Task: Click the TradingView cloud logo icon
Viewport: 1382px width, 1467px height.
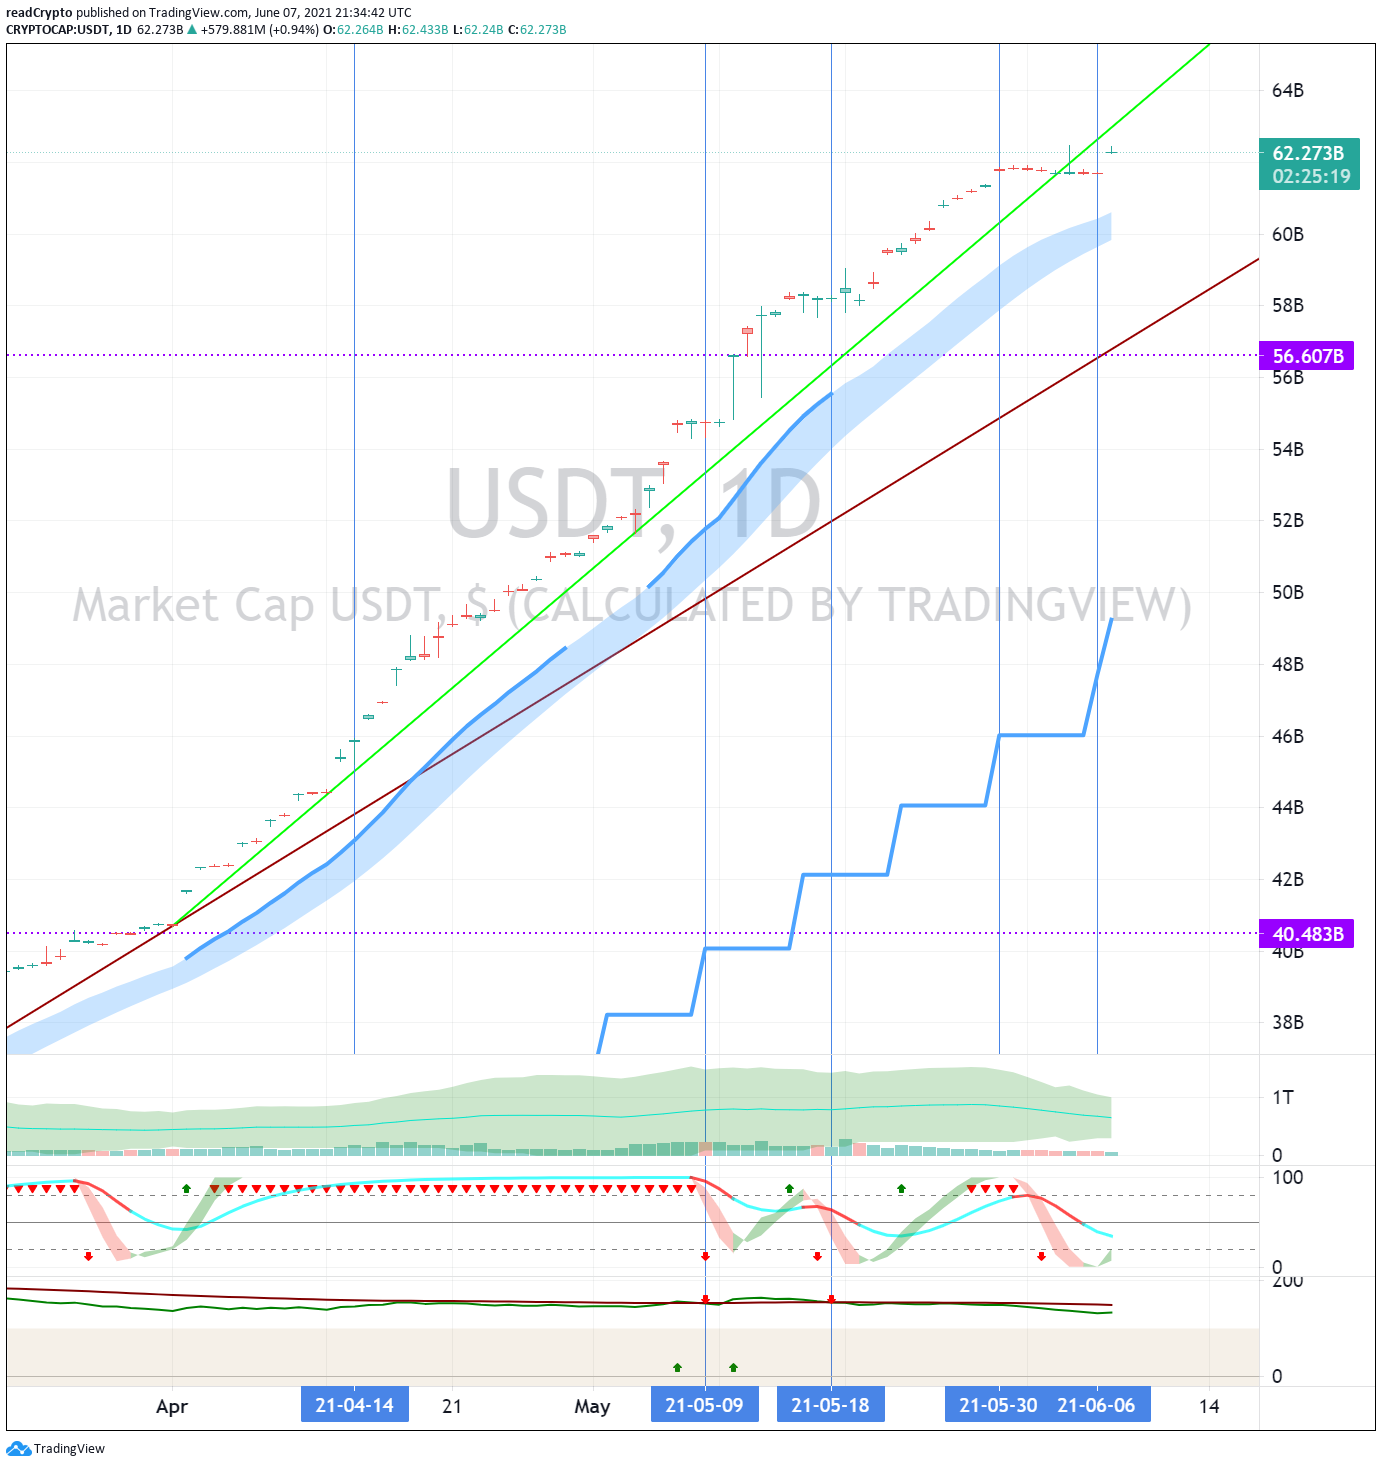Action: tap(18, 1448)
